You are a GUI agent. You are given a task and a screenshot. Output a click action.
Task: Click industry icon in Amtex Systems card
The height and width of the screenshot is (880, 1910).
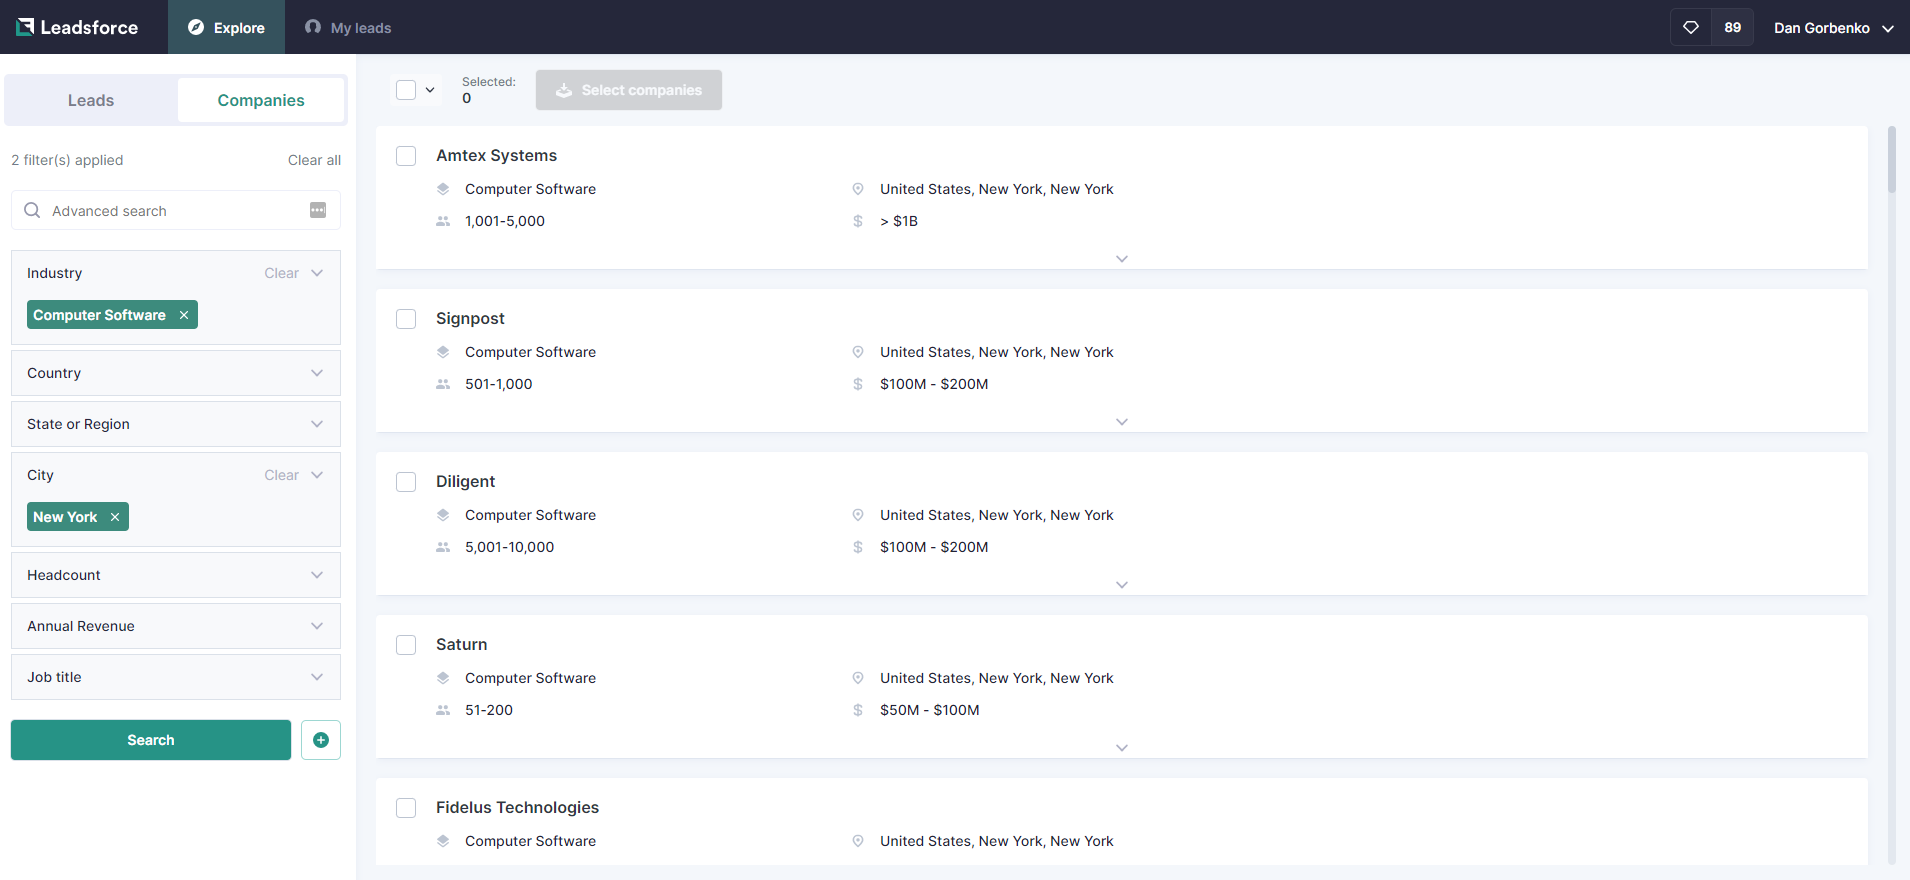point(443,189)
